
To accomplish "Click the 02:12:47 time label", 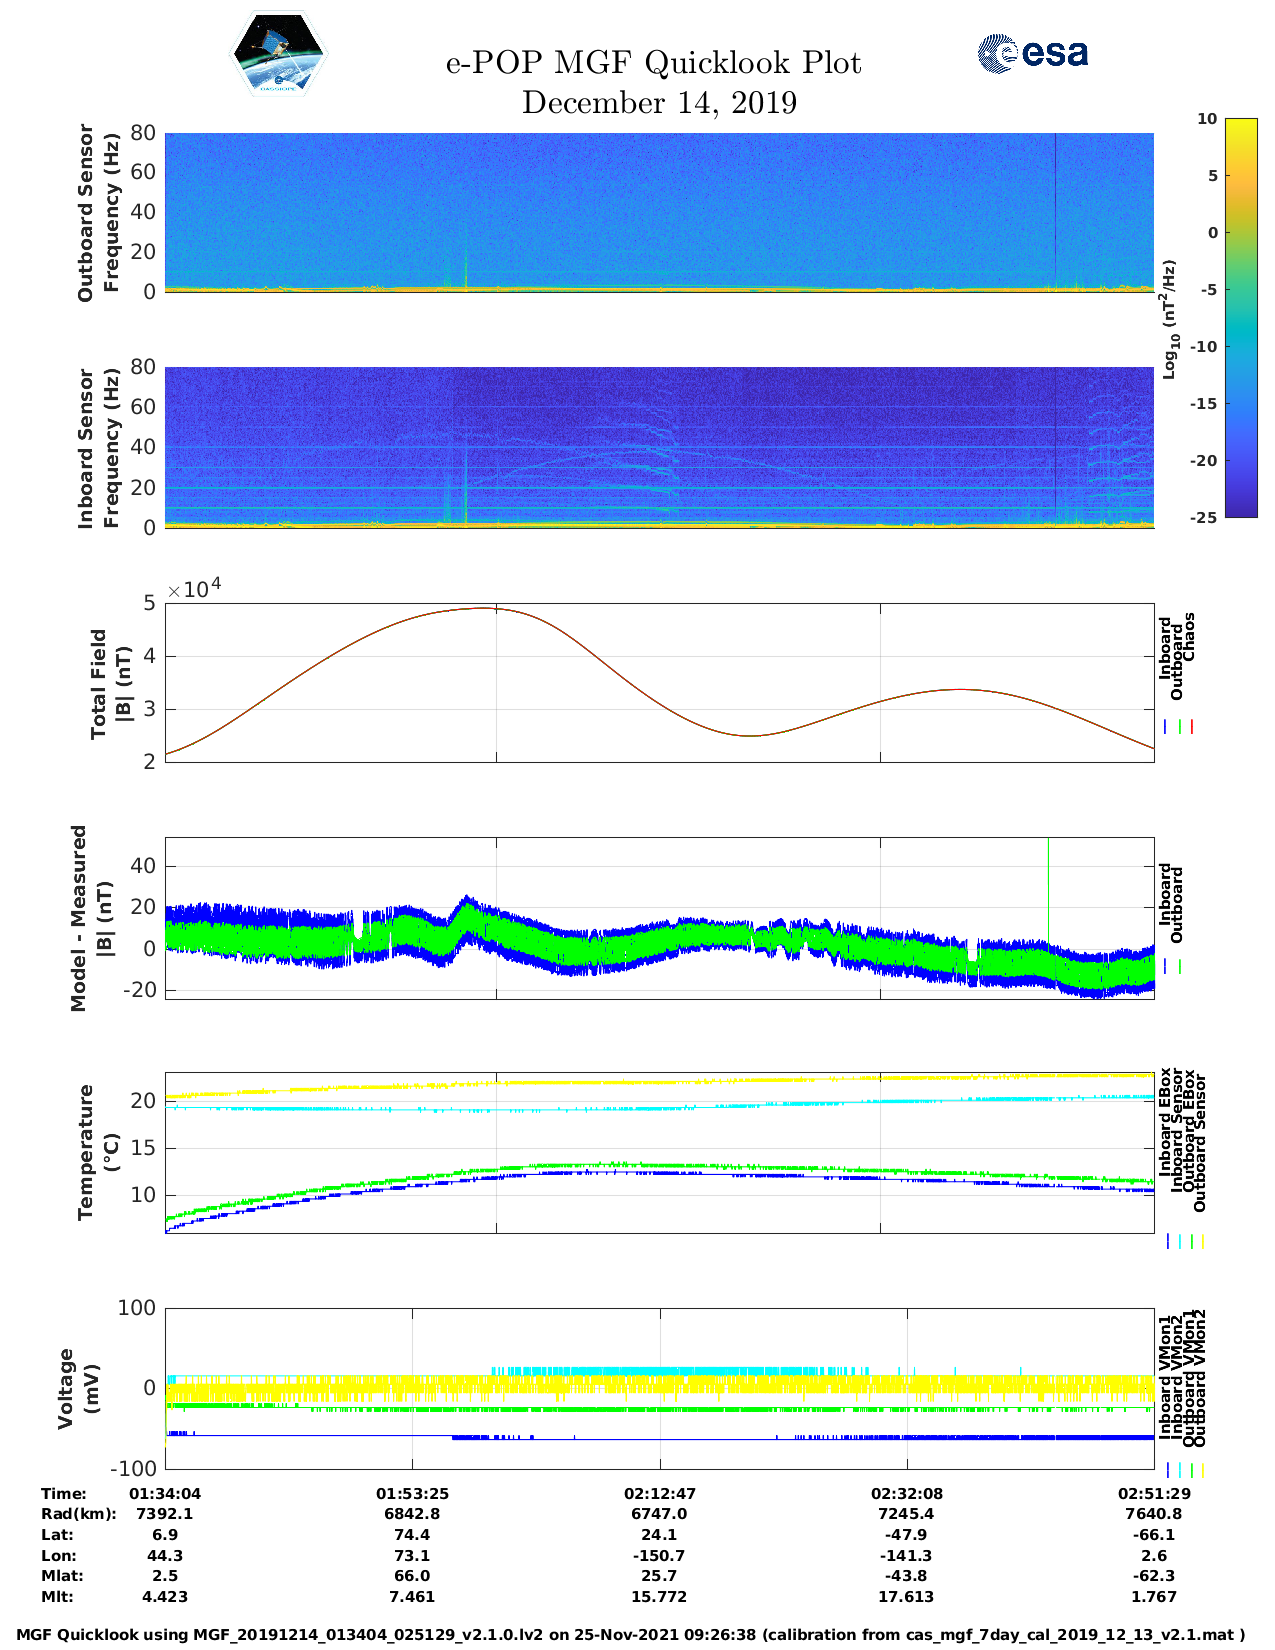I will [x=659, y=1493].
